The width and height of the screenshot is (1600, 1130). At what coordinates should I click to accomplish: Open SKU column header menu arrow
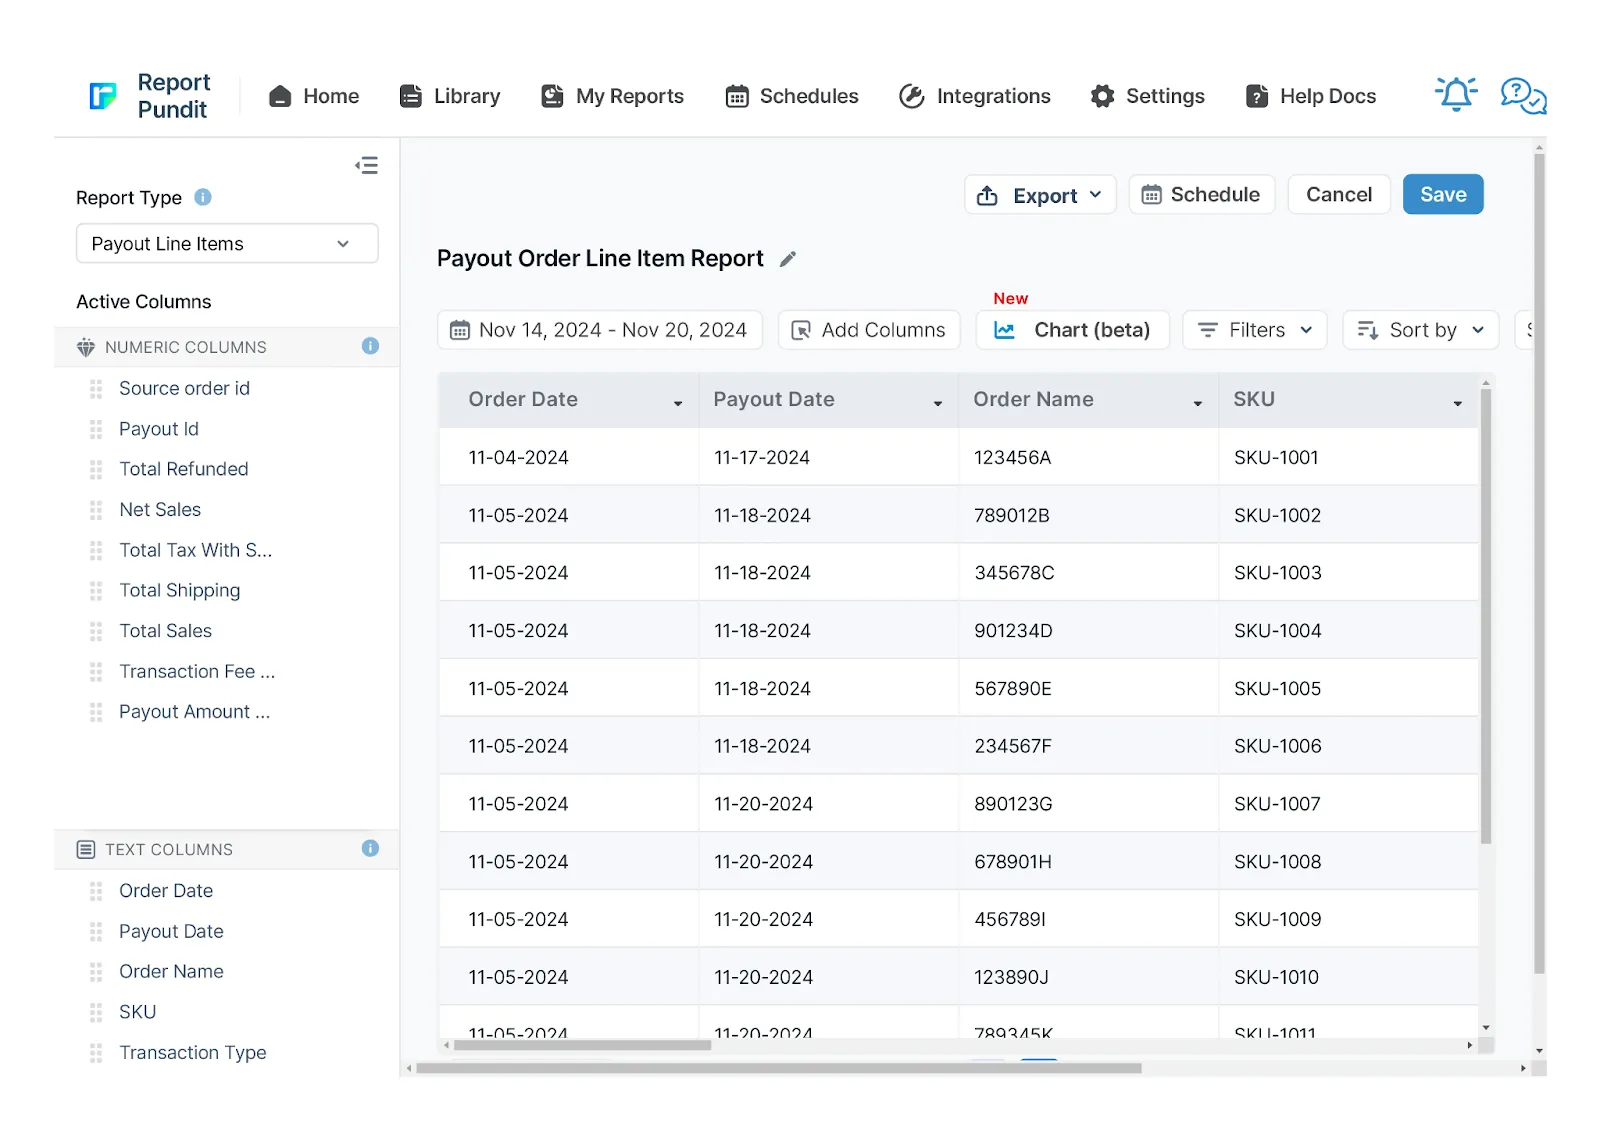point(1458,403)
